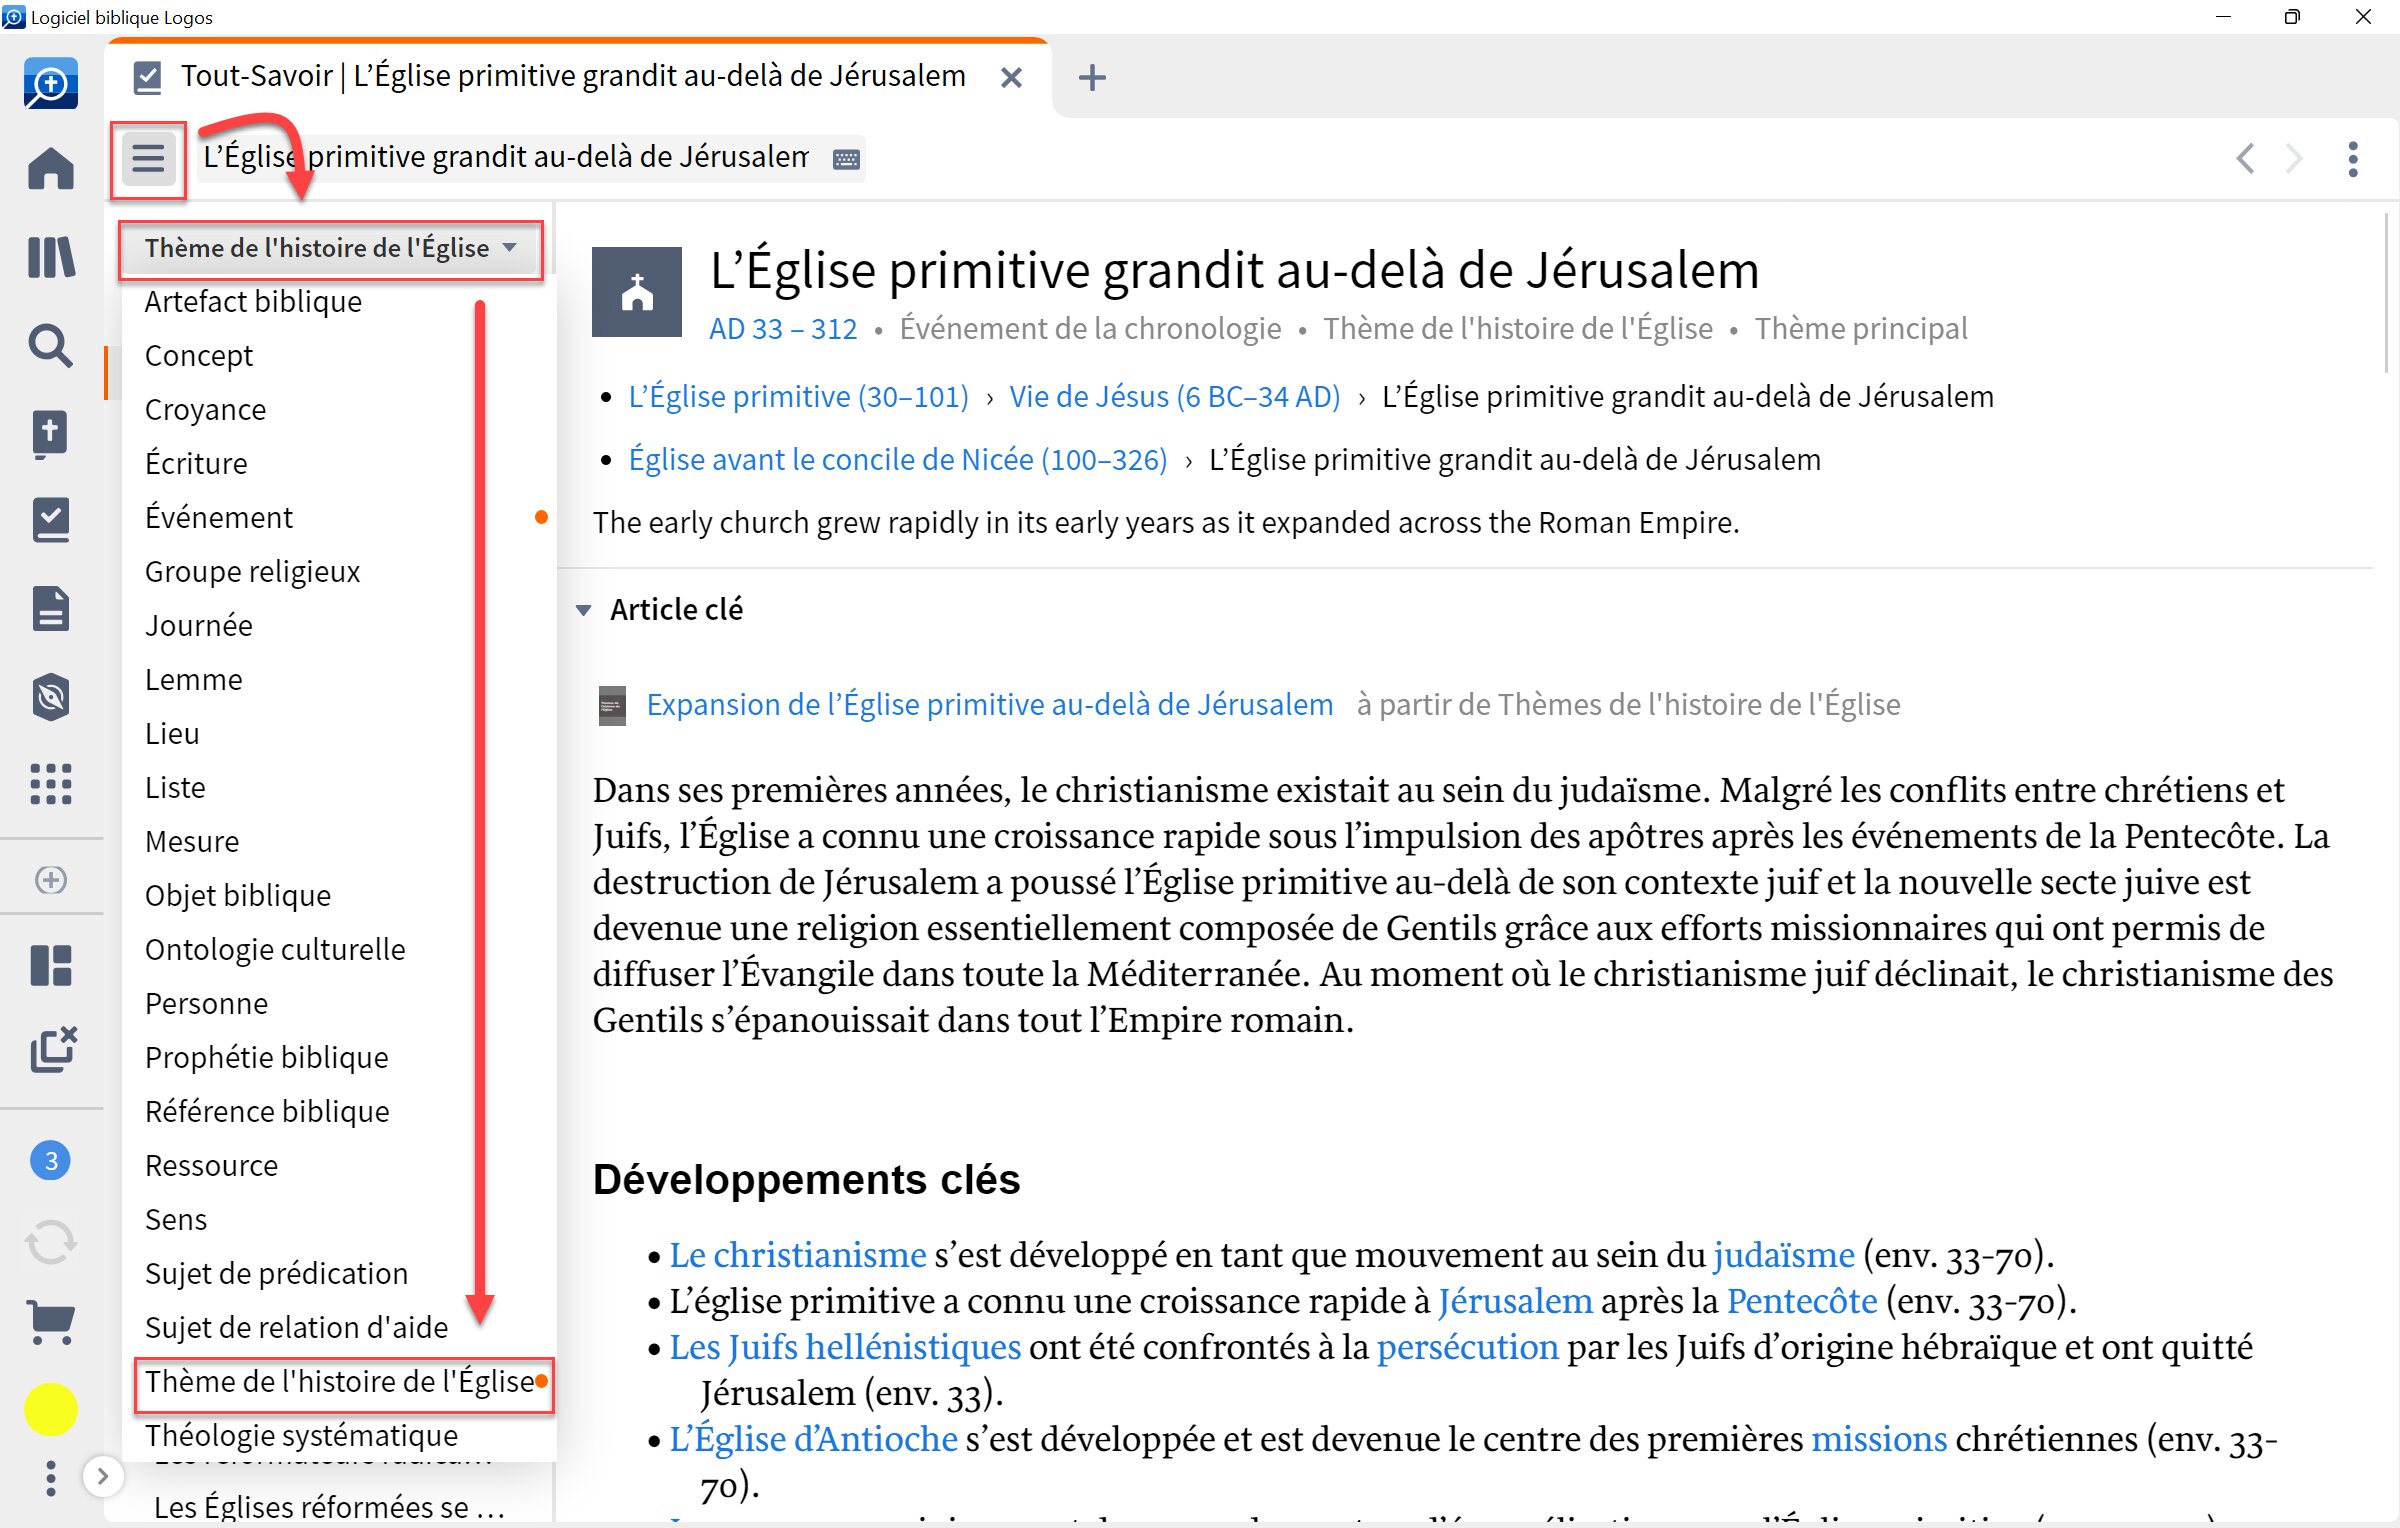Click the church theme header icon

(x=637, y=292)
